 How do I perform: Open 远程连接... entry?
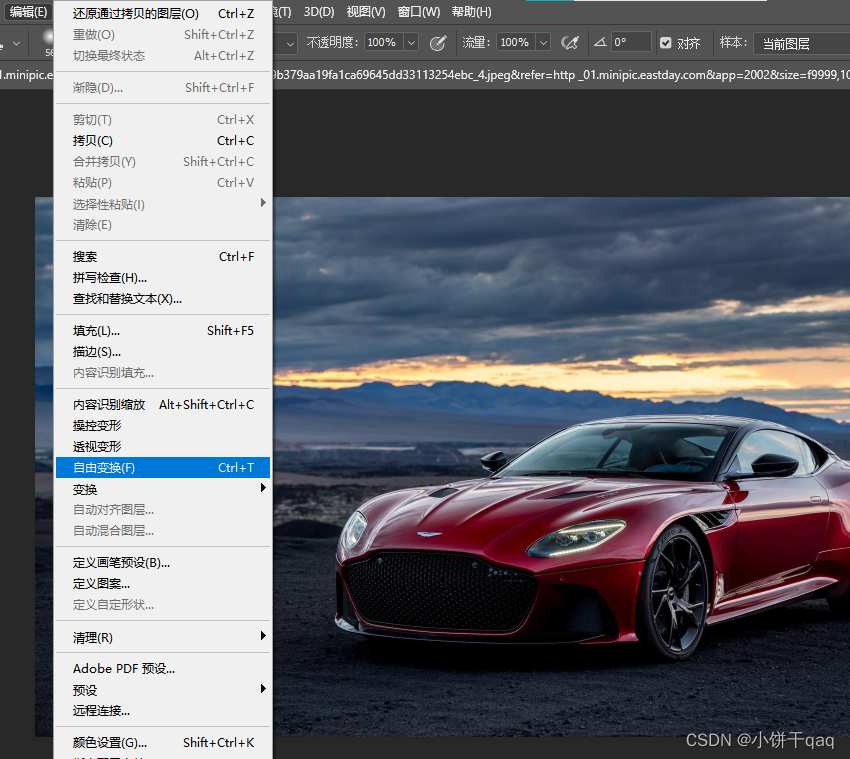pyautogui.click(x=163, y=711)
